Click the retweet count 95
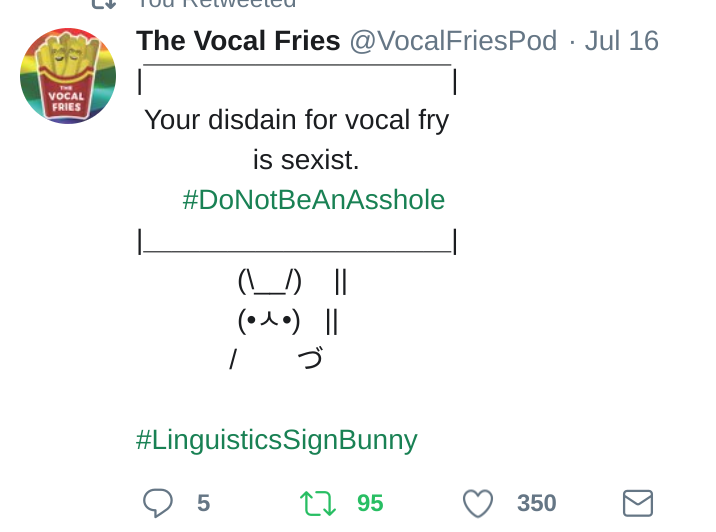Screen dimensions: 716x532 (370, 503)
